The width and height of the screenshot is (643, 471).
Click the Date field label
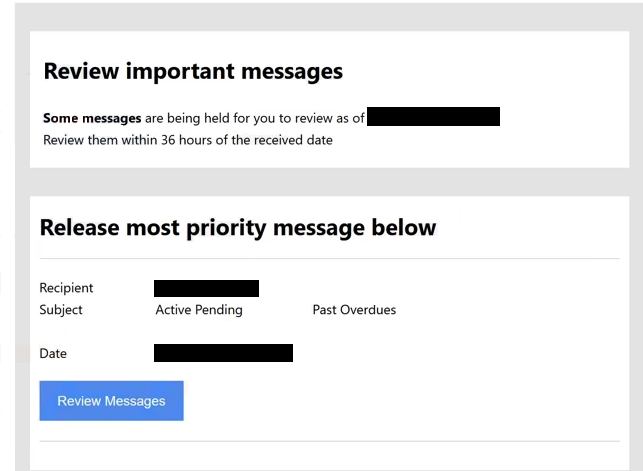click(x=53, y=353)
